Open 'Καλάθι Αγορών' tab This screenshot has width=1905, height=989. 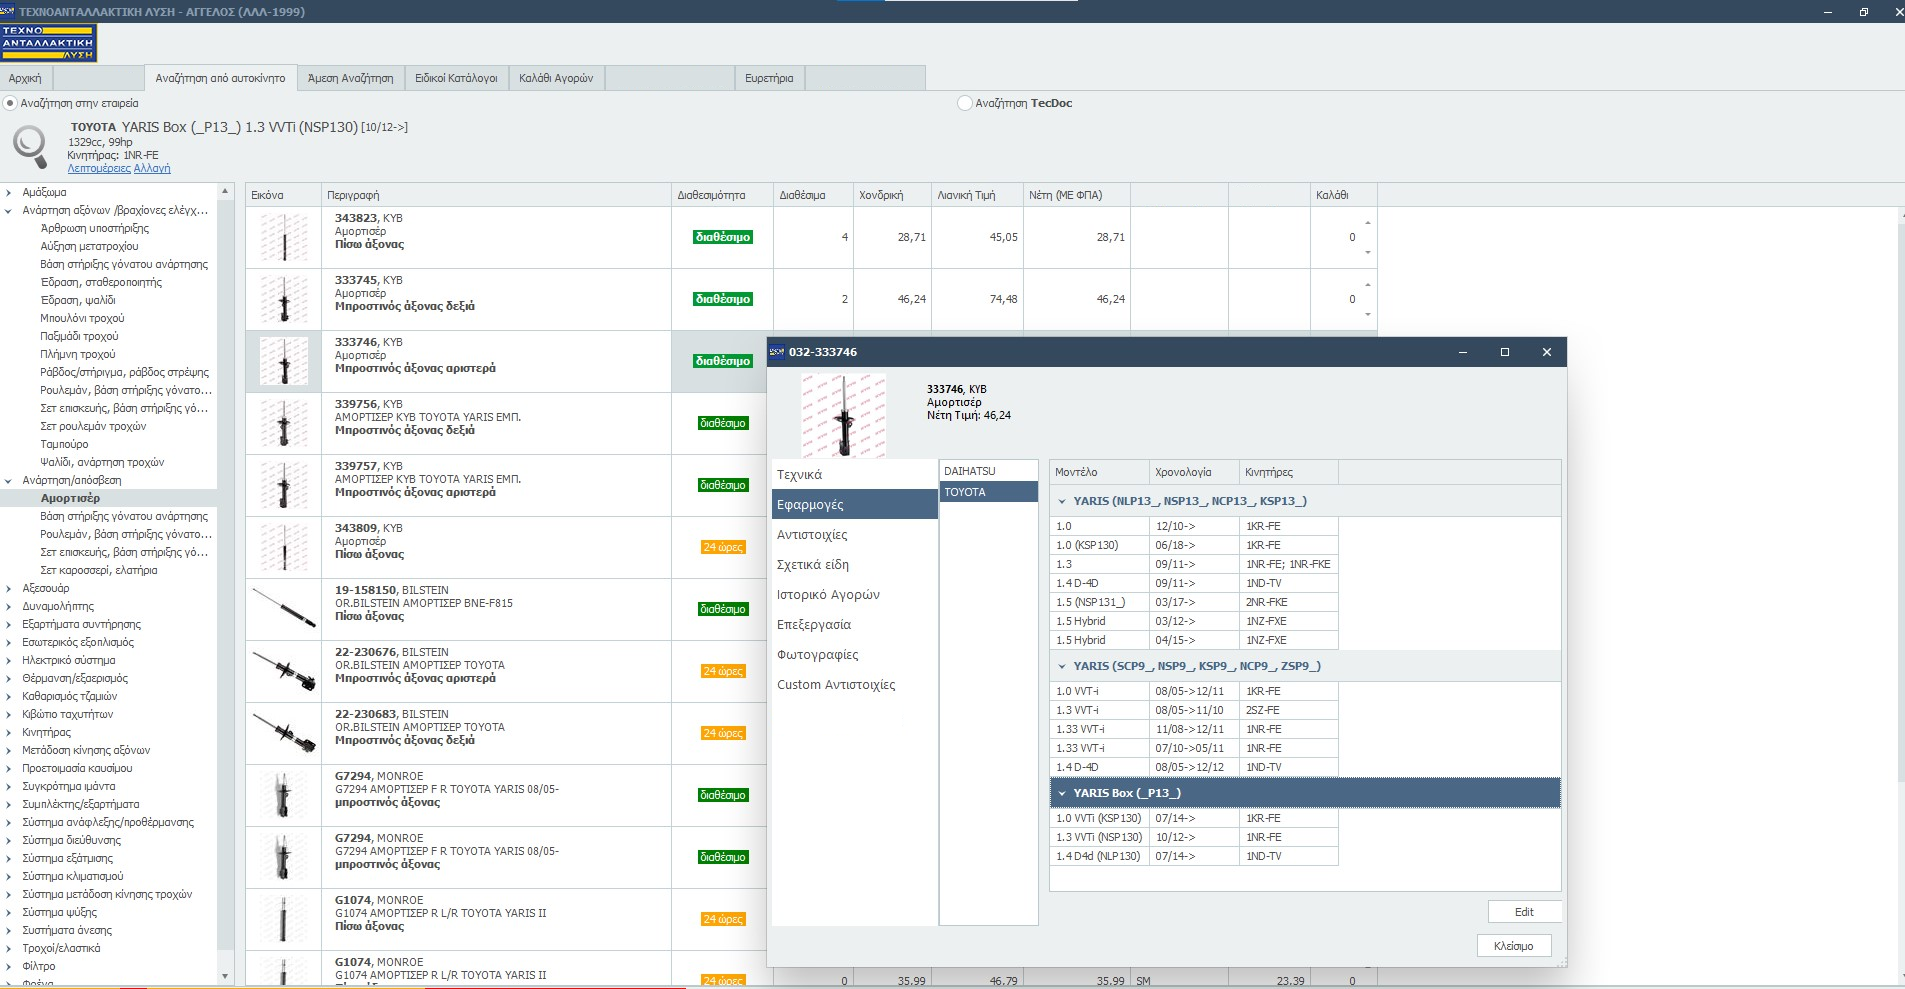556,78
